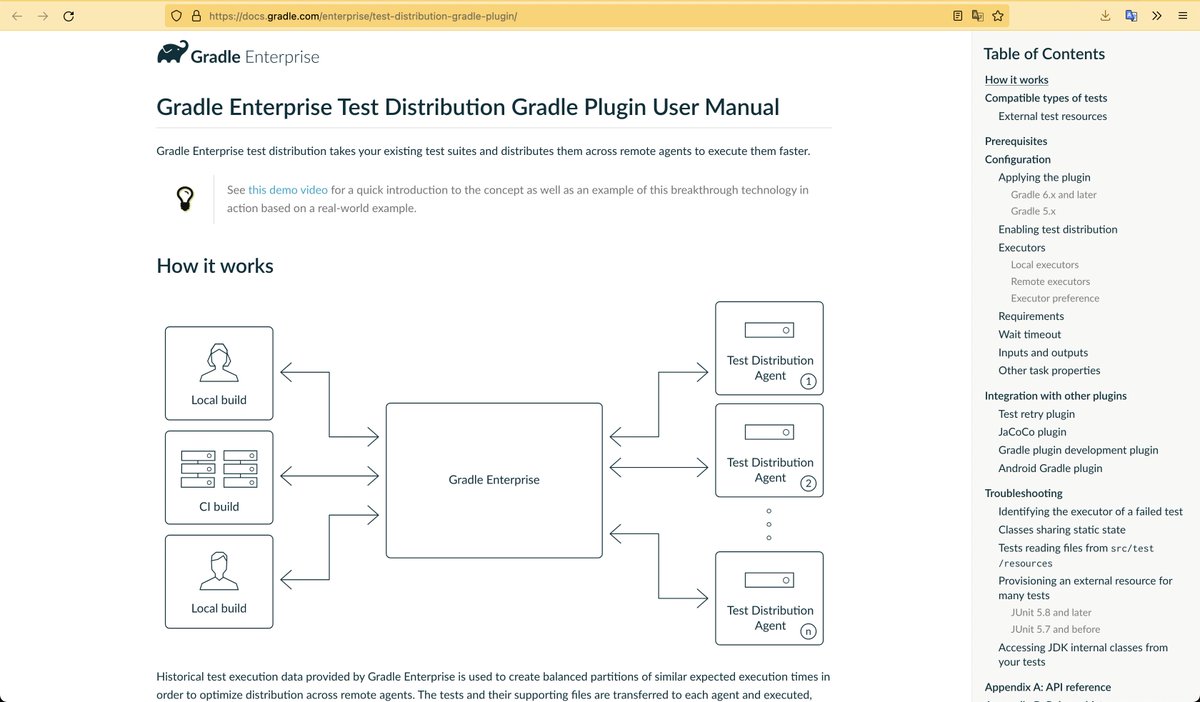Click the translate page icon in address bar
Viewport: 1200px width, 702px height.
tap(977, 16)
